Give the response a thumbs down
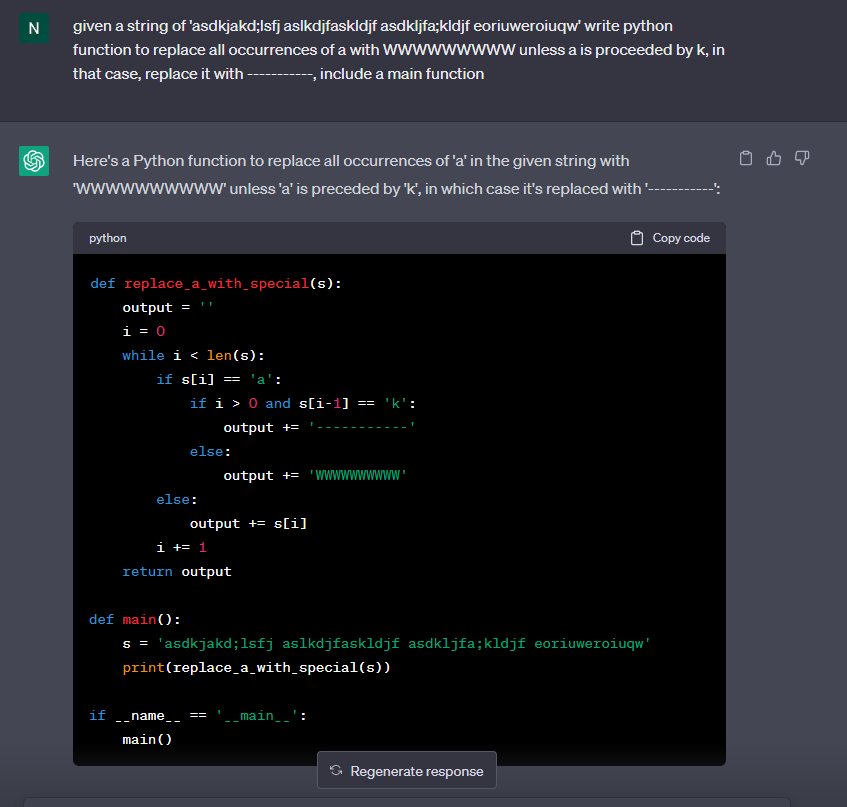 [x=802, y=158]
